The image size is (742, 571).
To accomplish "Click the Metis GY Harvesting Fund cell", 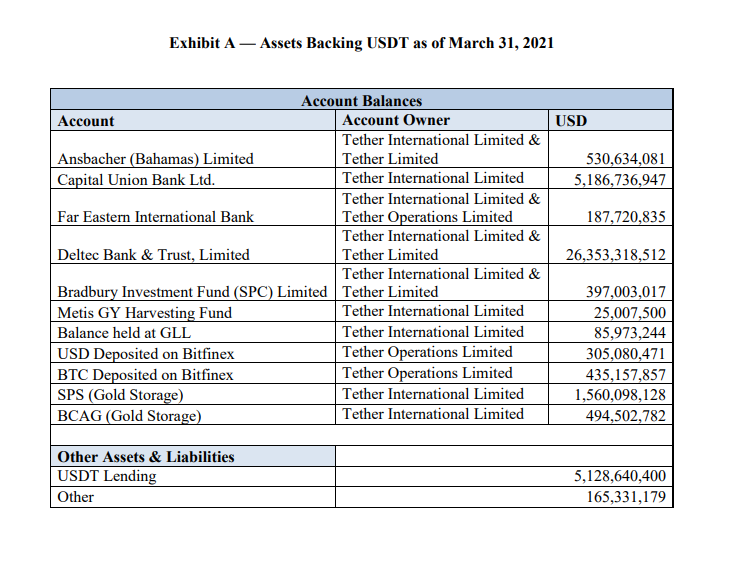I will [x=144, y=312].
